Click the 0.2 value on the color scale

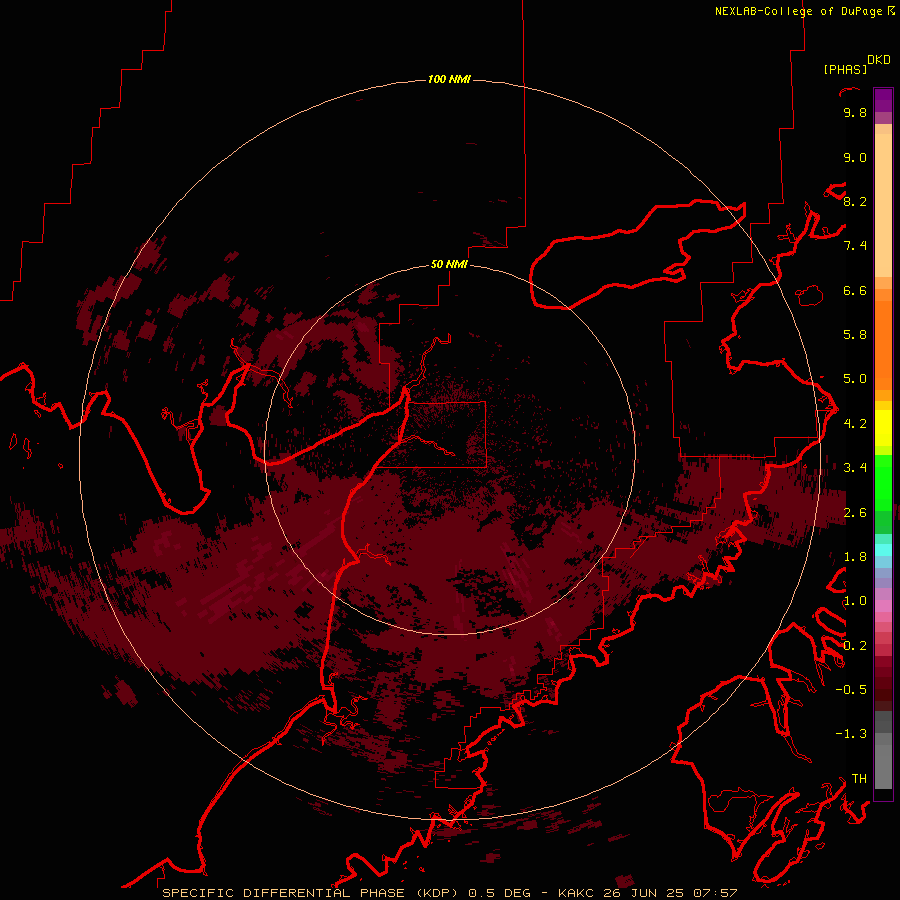click(855, 646)
